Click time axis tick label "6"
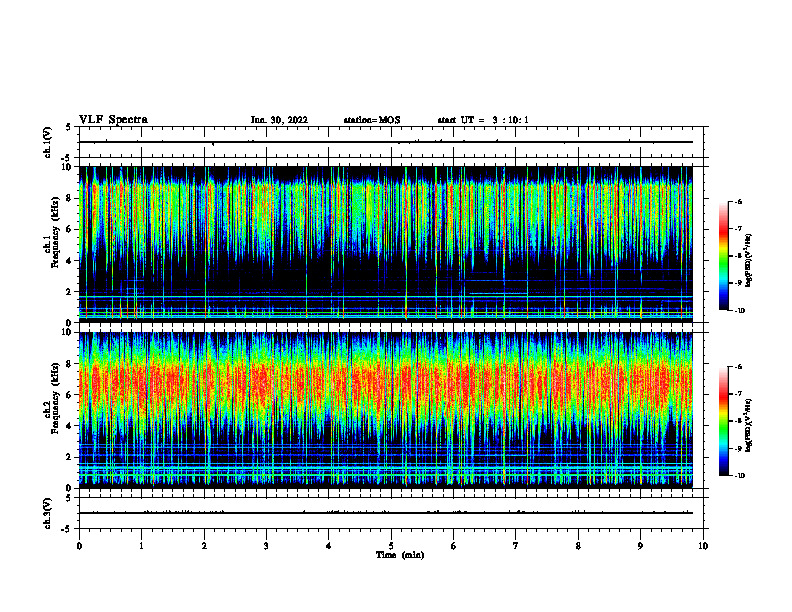 click(454, 546)
